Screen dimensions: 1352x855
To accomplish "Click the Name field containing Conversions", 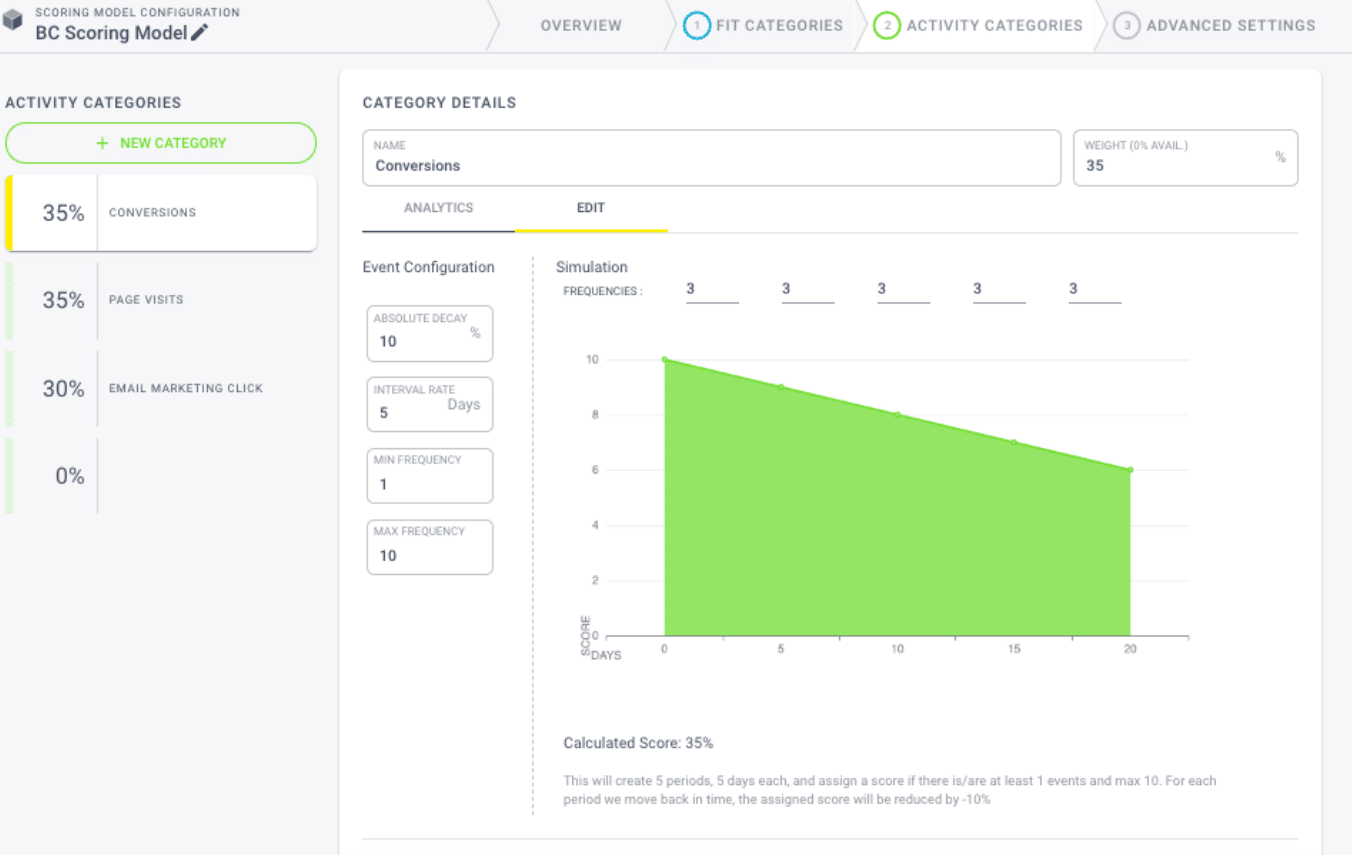I will coord(711,158).
